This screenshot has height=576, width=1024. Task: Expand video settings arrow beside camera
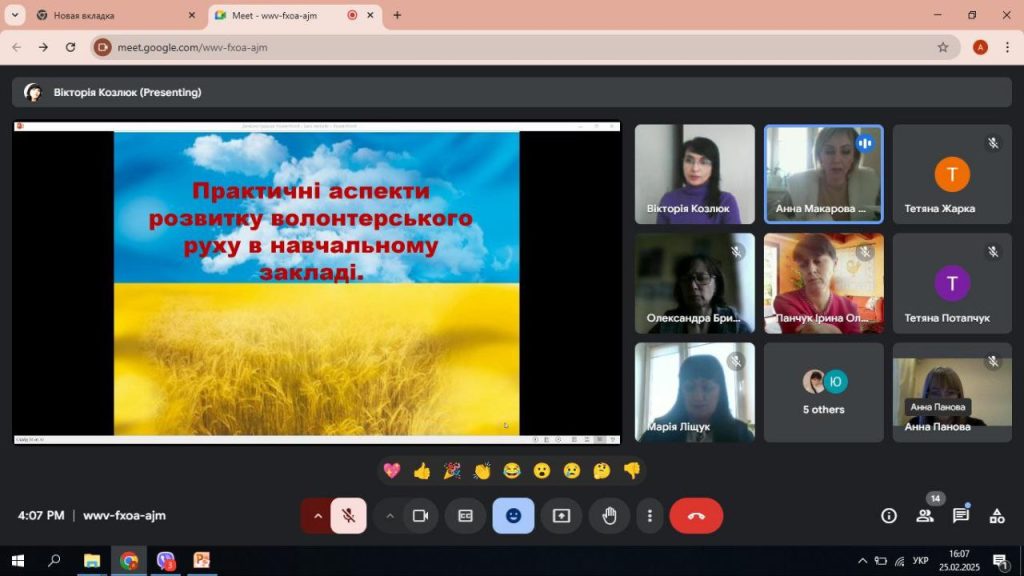pos(390,516)
